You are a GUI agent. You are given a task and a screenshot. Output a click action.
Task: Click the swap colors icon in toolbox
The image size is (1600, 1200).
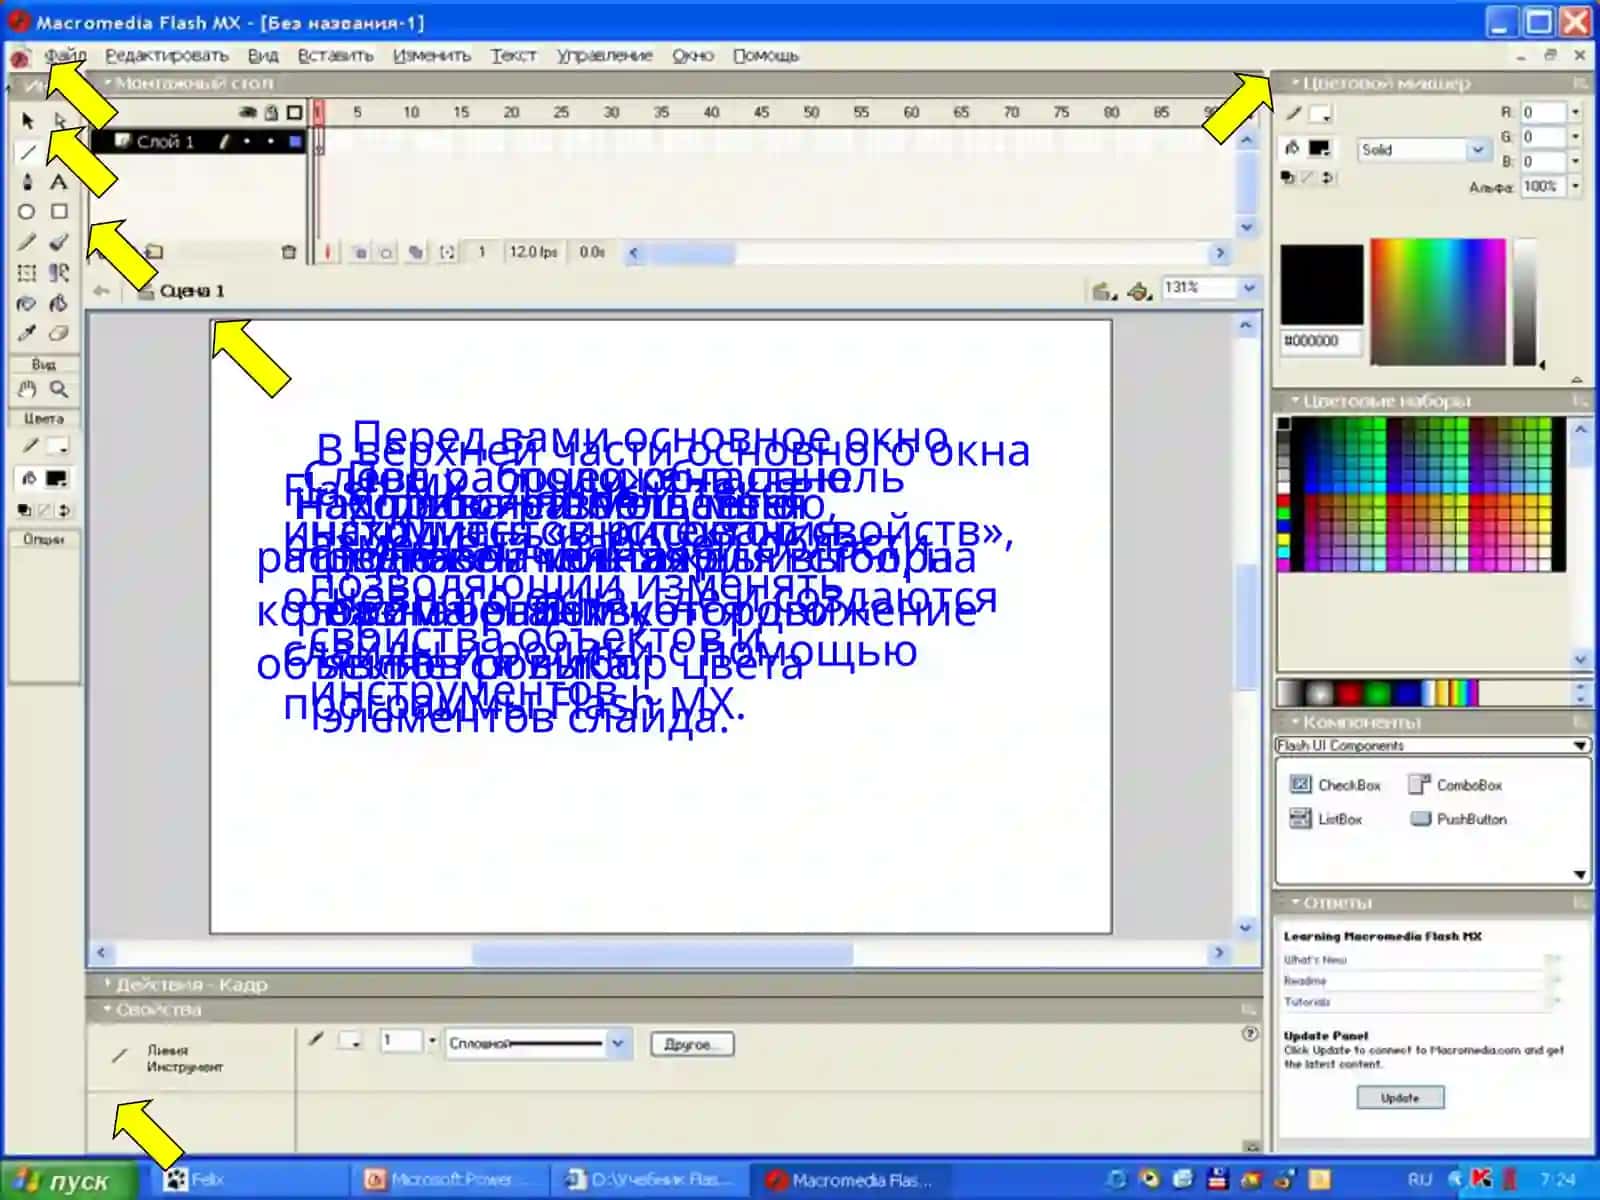coord(64,510)
